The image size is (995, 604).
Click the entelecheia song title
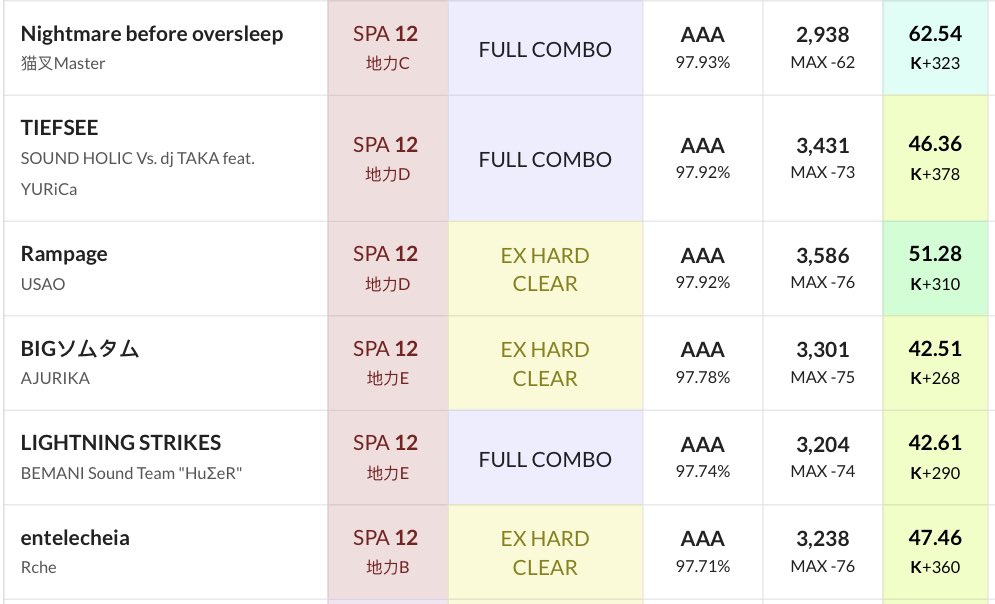75,538
